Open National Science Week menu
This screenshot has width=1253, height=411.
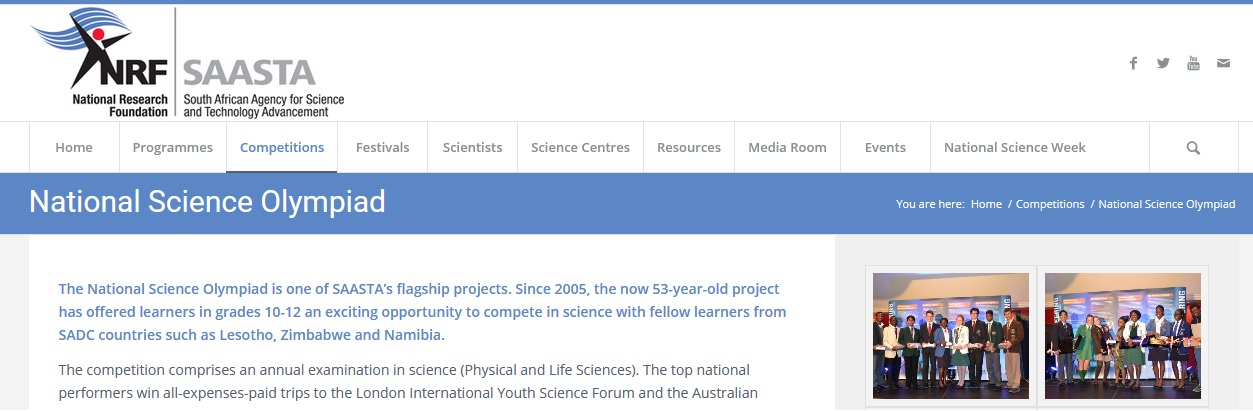pos(1014,147)
